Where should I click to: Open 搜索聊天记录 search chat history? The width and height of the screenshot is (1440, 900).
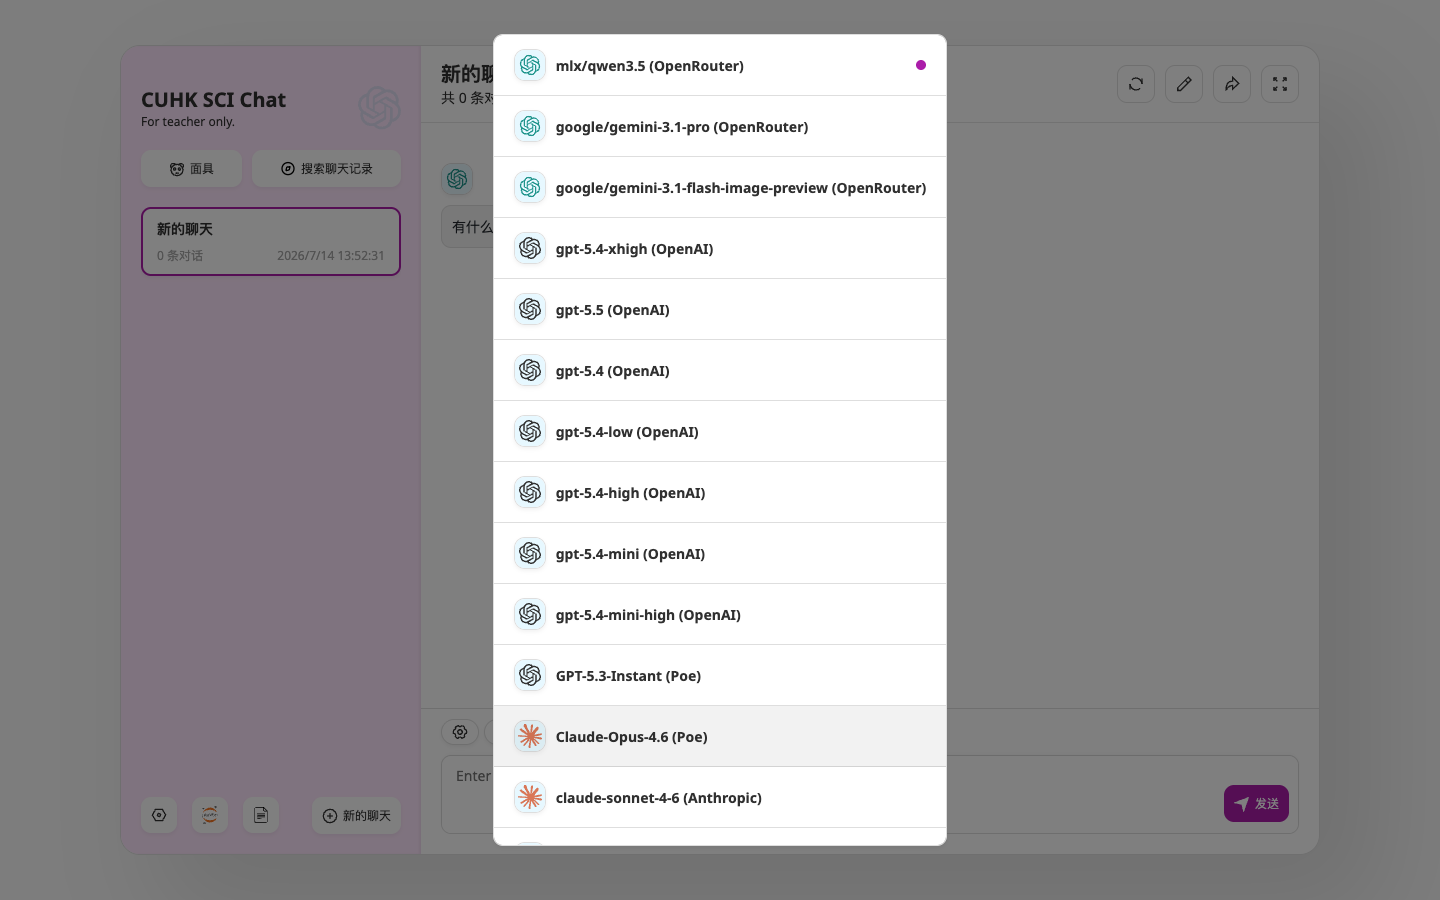(x=326, y=169)
